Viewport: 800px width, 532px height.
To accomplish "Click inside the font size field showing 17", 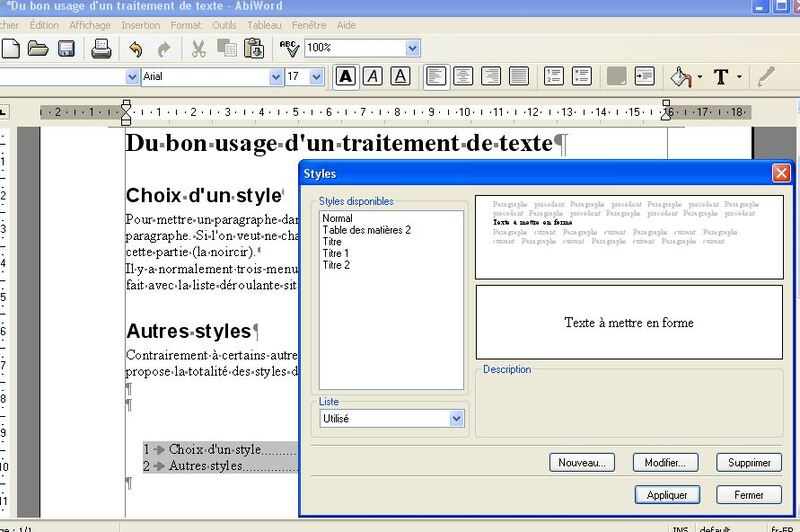I will (x=297, y=77).
